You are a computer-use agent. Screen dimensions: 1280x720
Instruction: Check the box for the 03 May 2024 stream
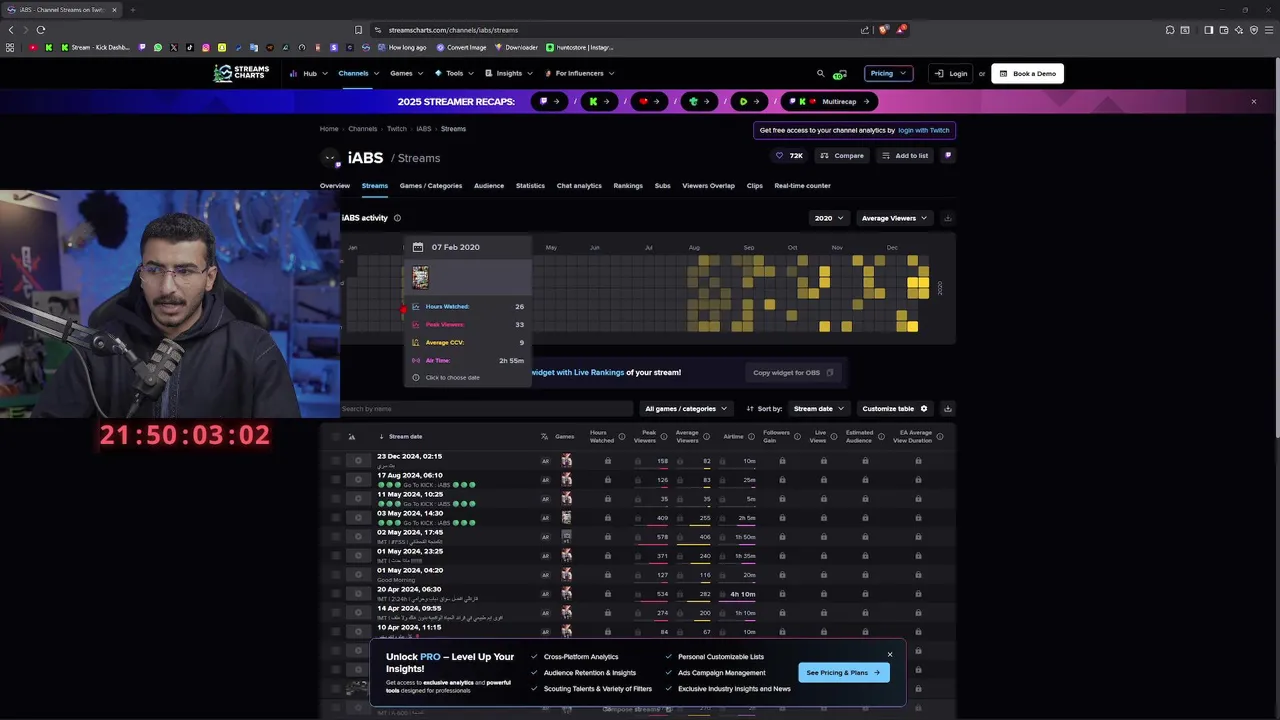coord(335,518)
